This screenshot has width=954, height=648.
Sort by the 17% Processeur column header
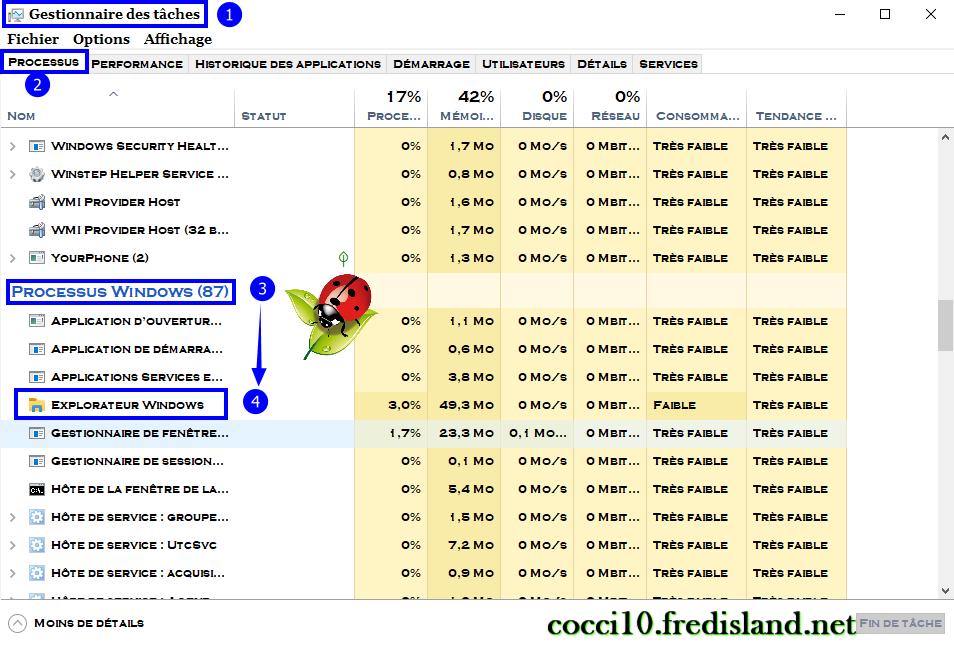(x=391, y=108)
